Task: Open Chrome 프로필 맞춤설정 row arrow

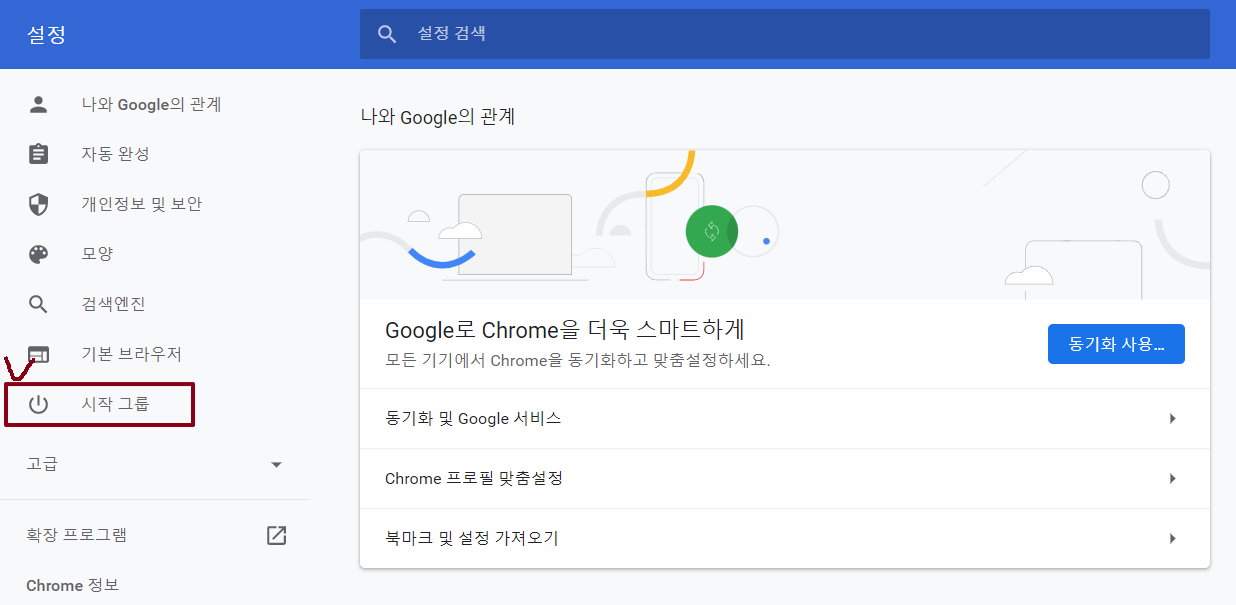Action: (x=1173, y=479)
